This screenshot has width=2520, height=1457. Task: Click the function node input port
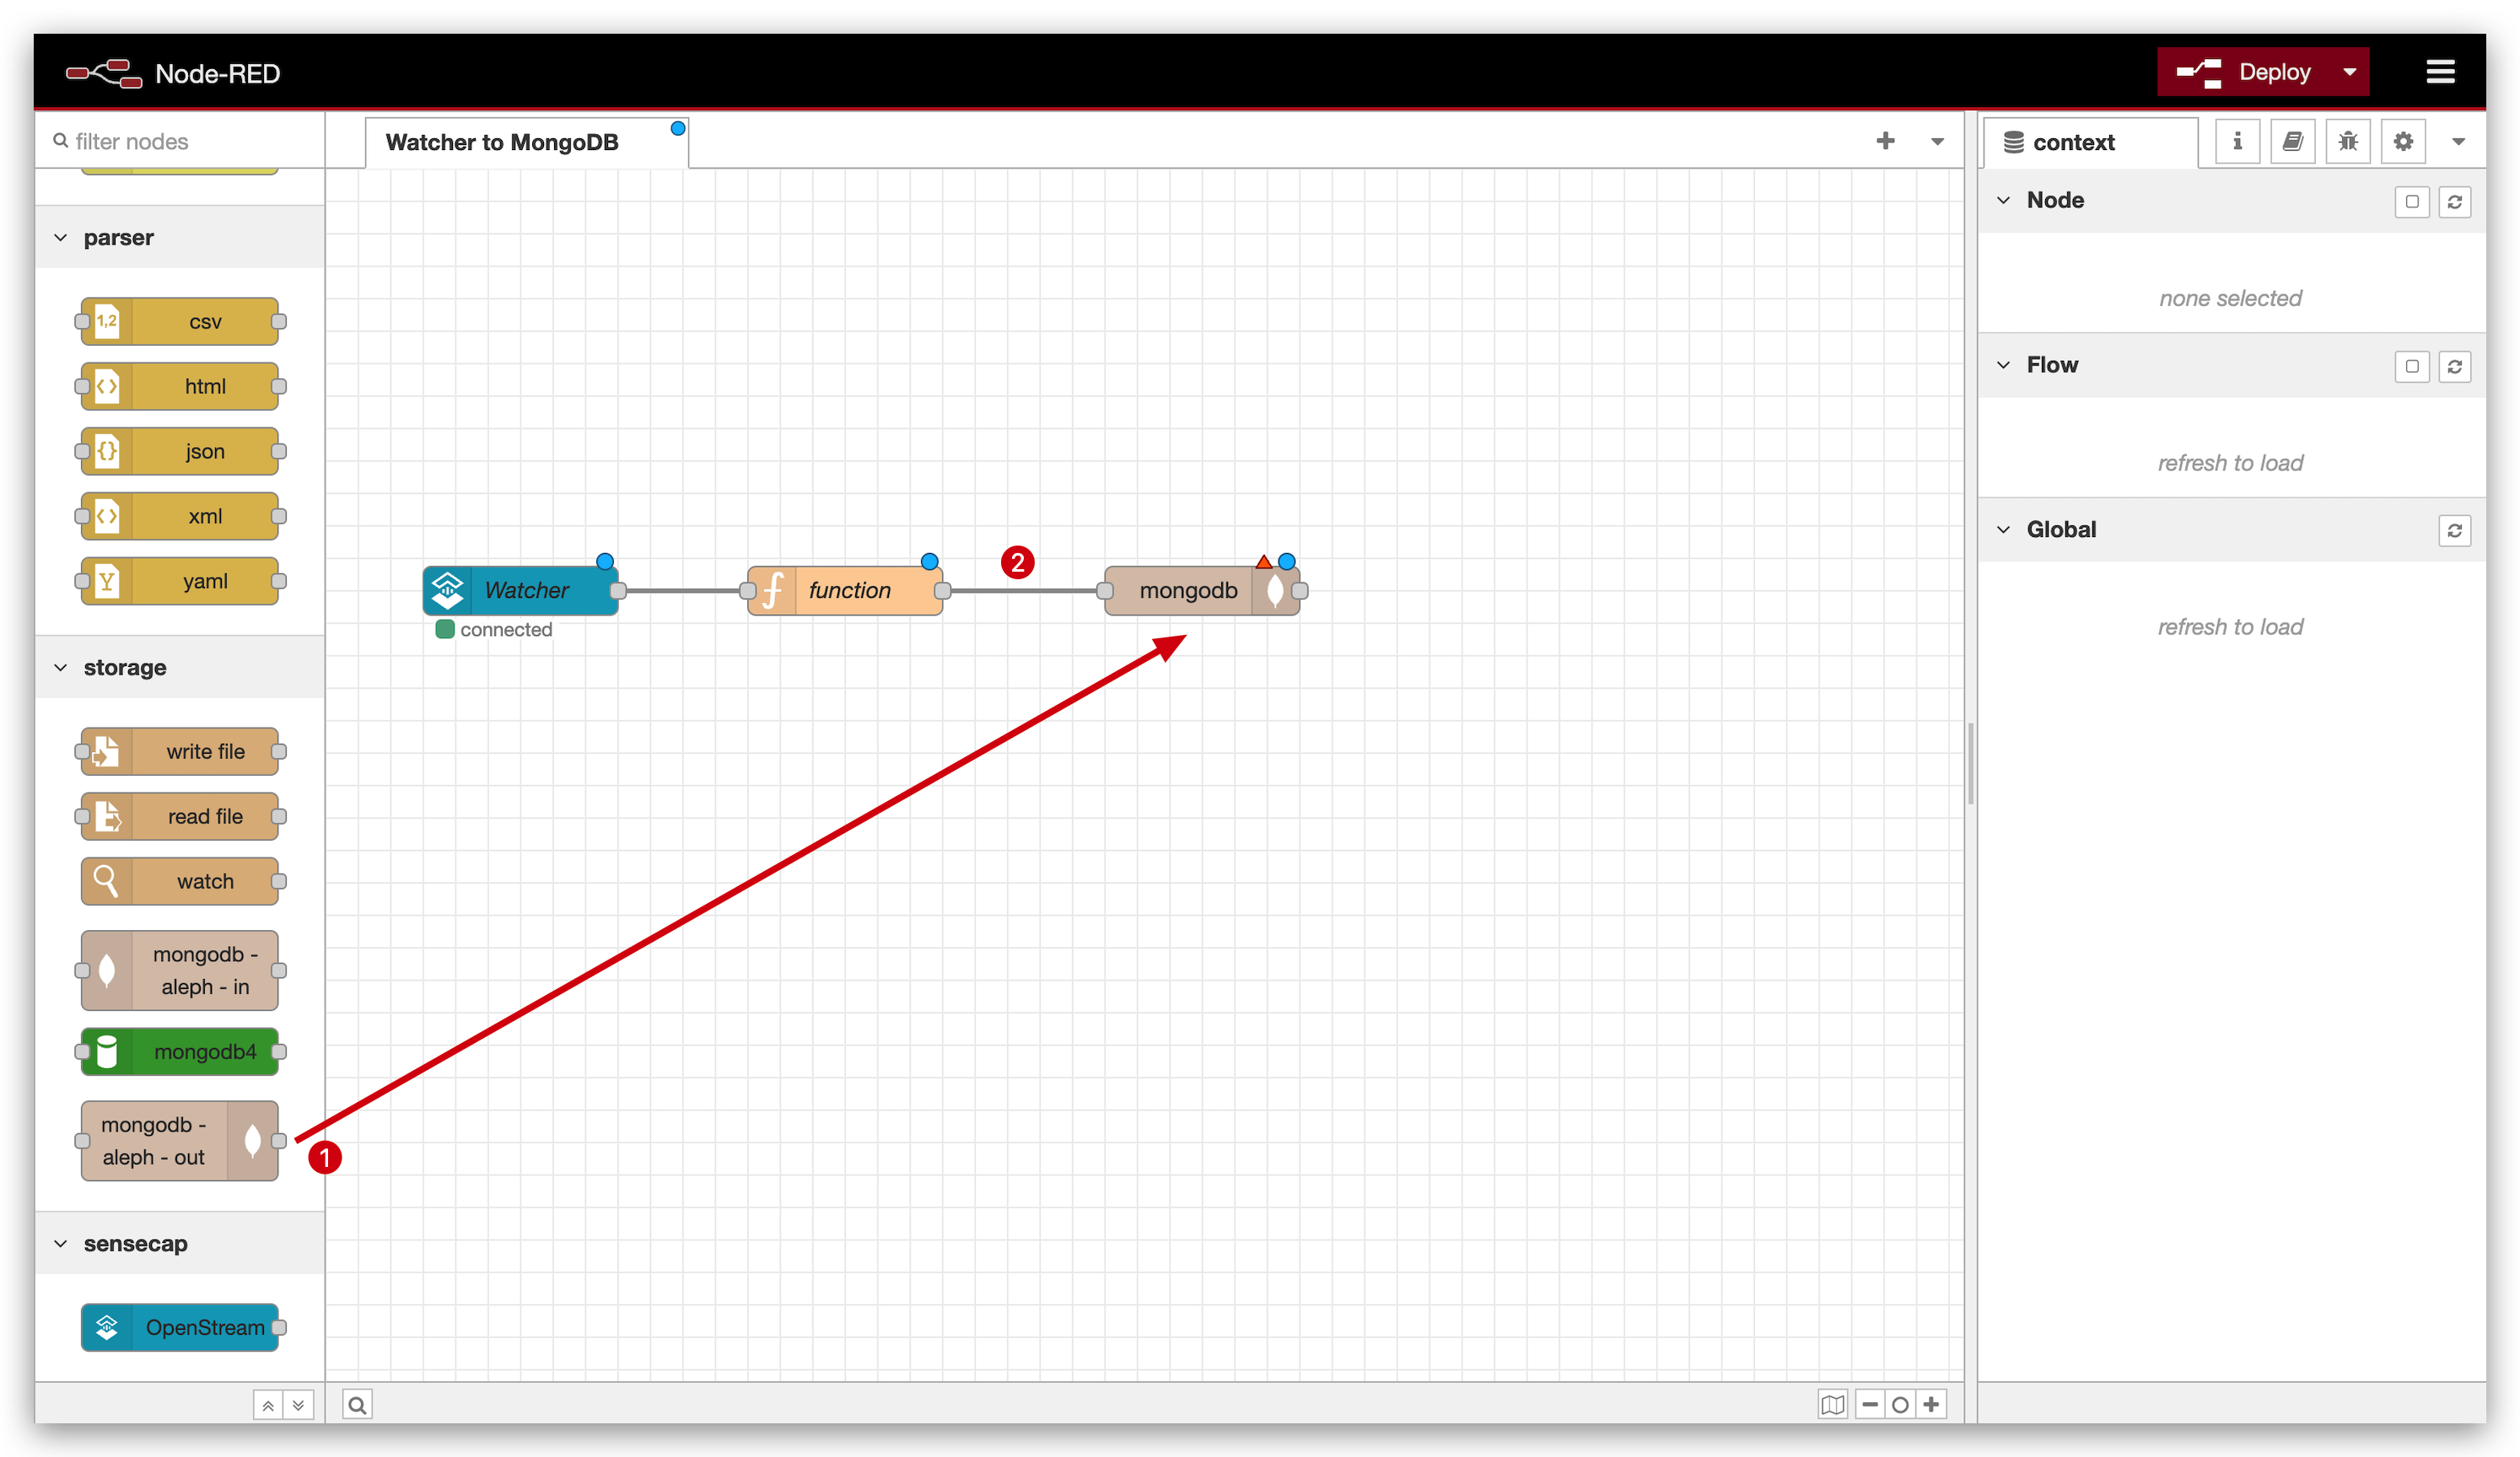[x=748, y=590]
